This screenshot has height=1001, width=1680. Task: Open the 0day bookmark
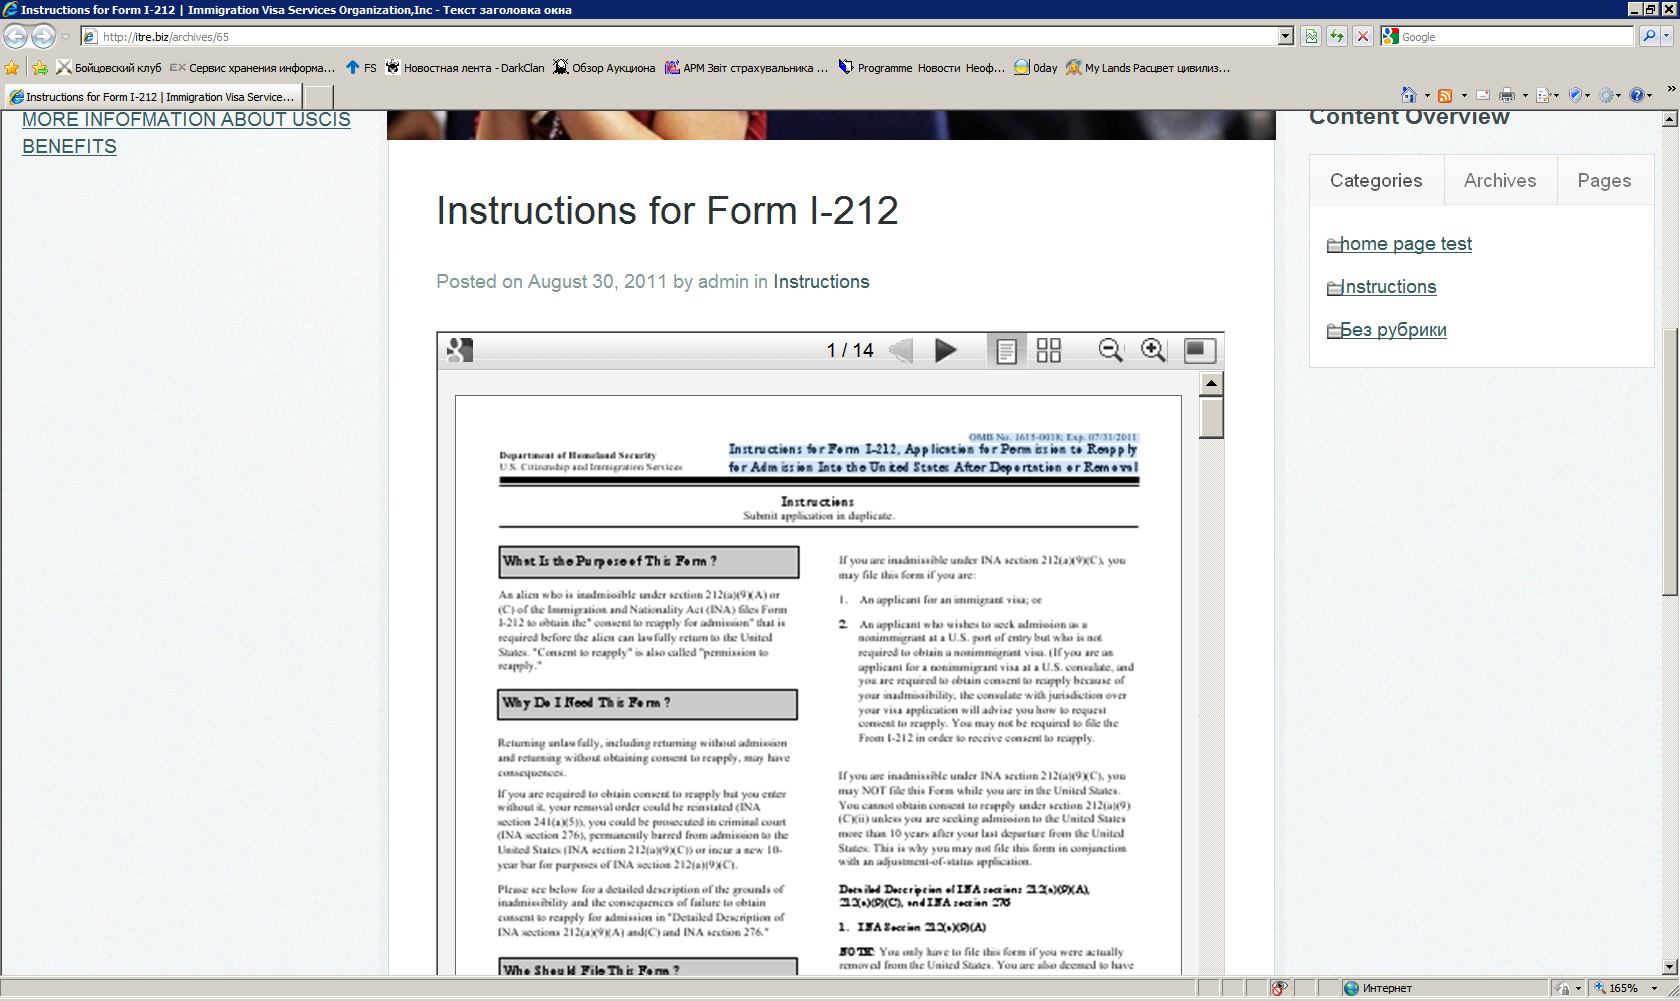(x=1035, y=68)
